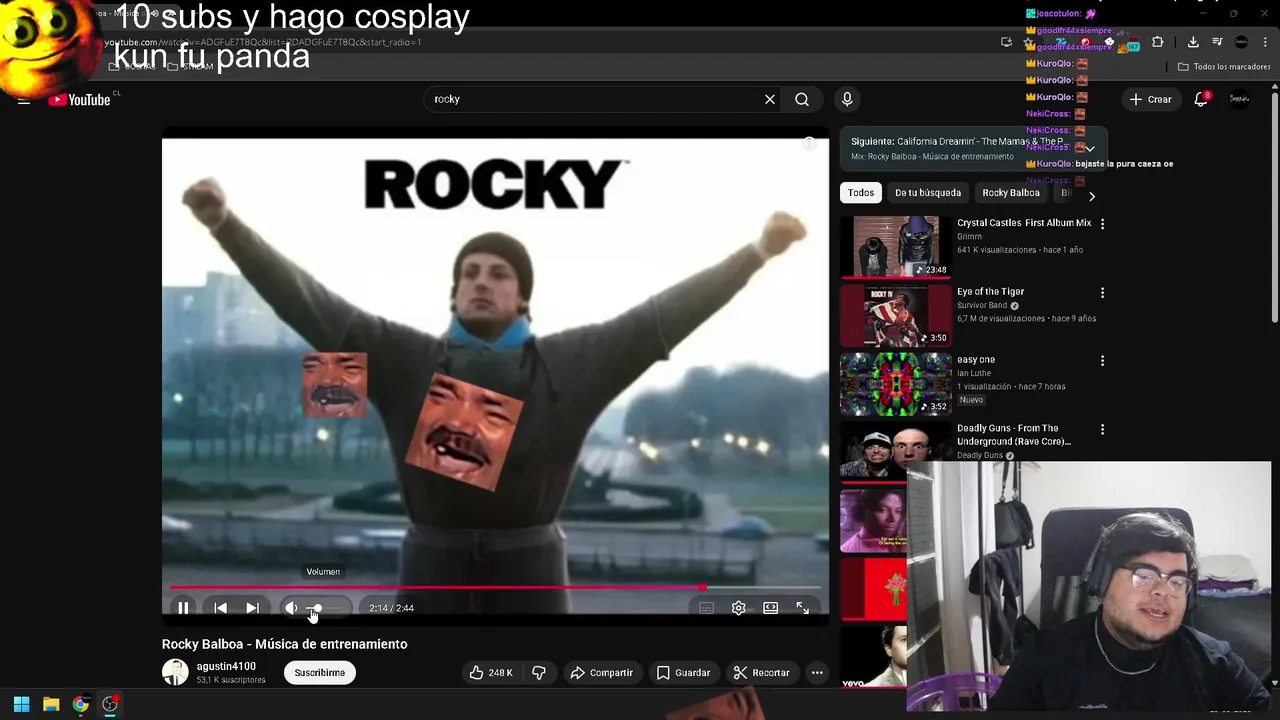Open the notifications bell

(1202, 99)
